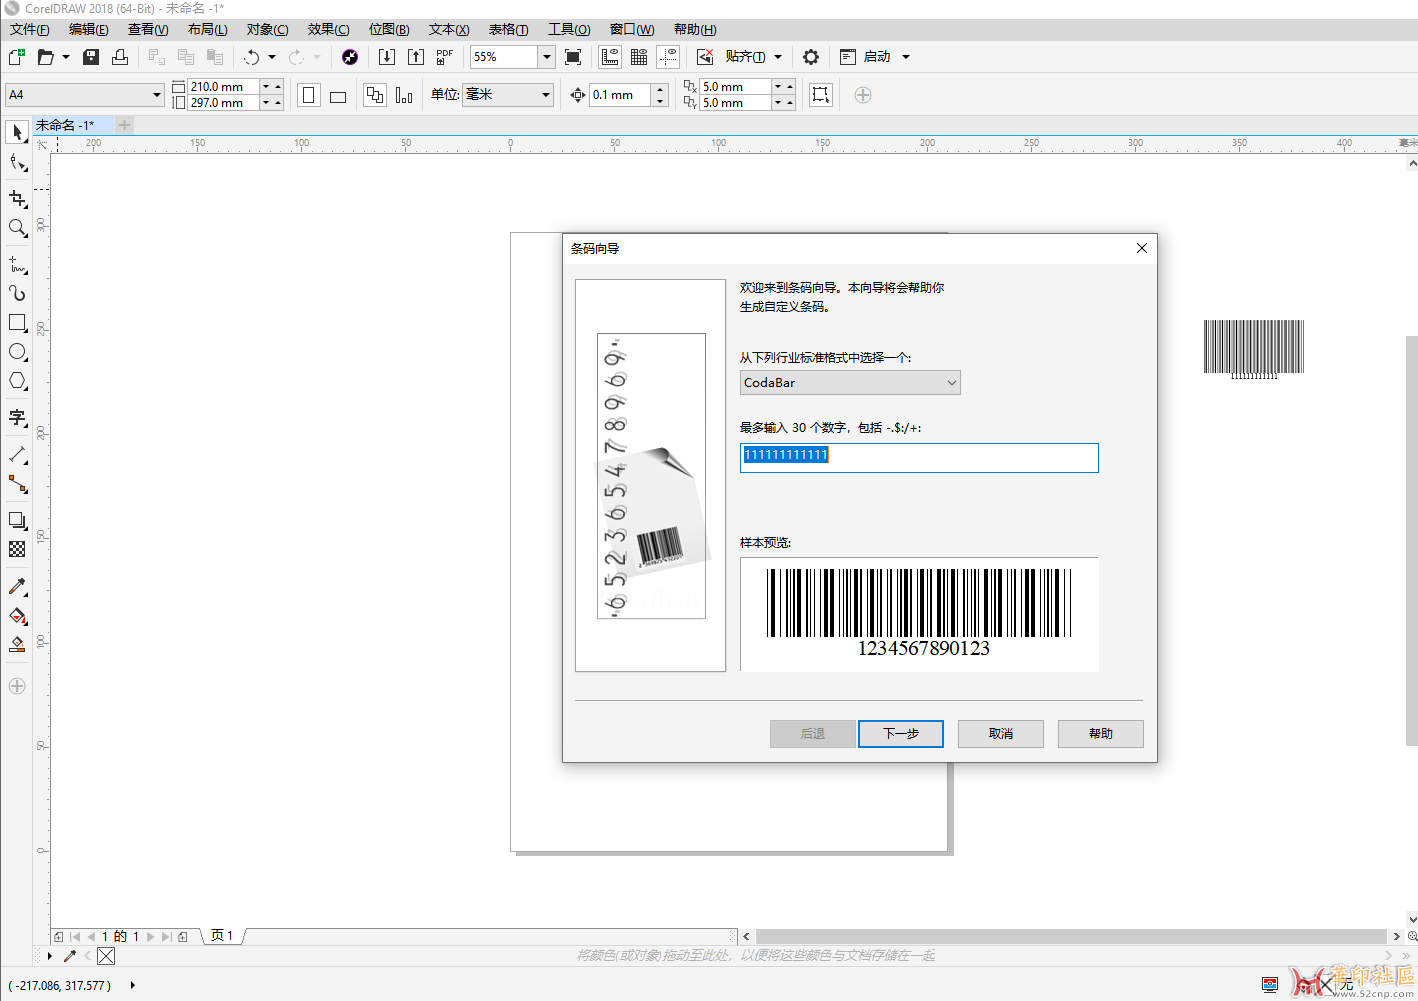Viewport: 1418px width, 1001px height.
Task: Activate the Text tool
Action: click(17, 417)
